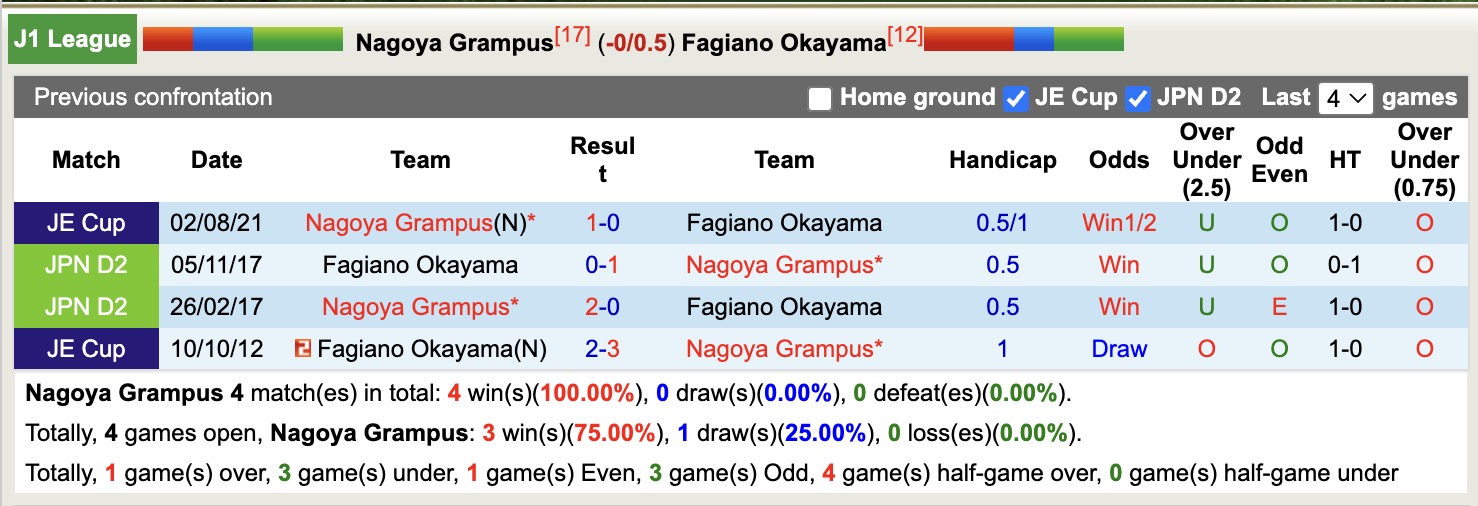The width and height of the screenshot is (1478, 506).
Task: Click the Over Under (2.5) column header
Action: [1206, 160]
